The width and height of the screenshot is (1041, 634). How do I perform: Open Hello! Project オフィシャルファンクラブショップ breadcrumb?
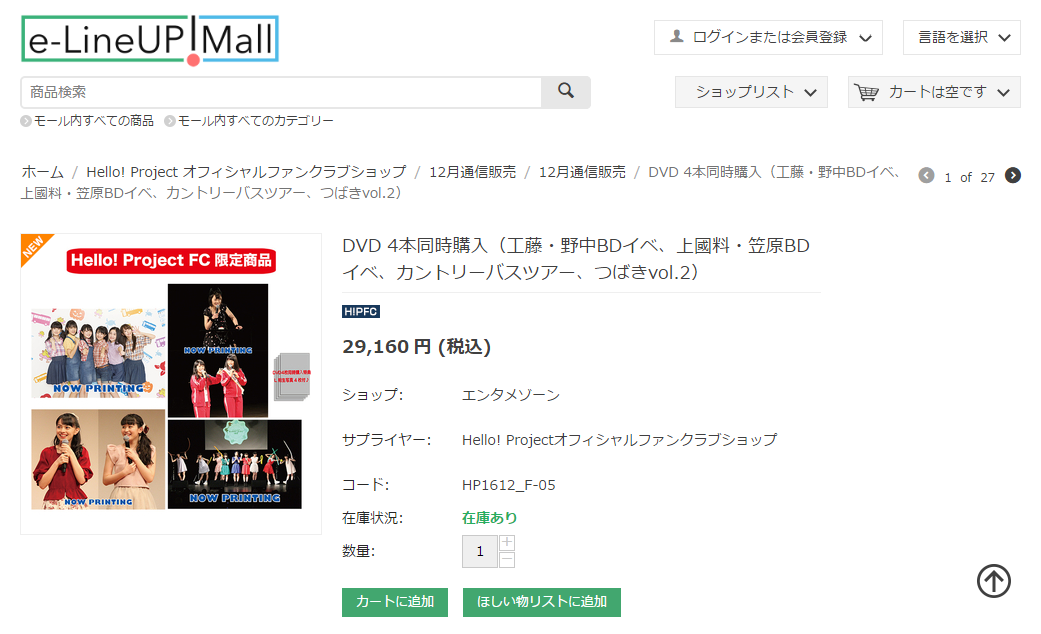(x=246, y=172)
